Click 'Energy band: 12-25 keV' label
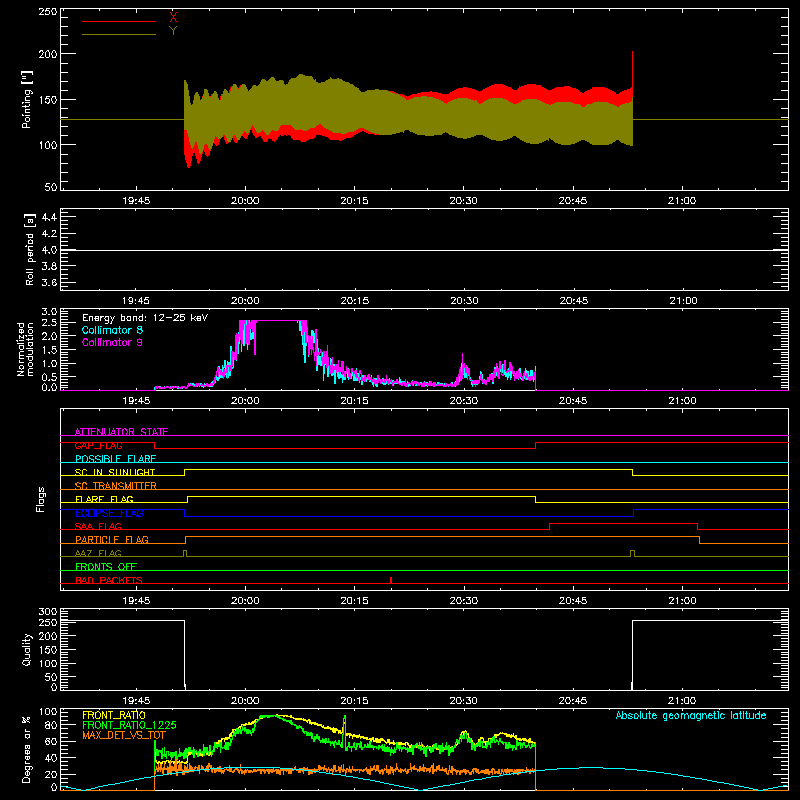Viewport: 800px width, 800px height. pos(145,318)
